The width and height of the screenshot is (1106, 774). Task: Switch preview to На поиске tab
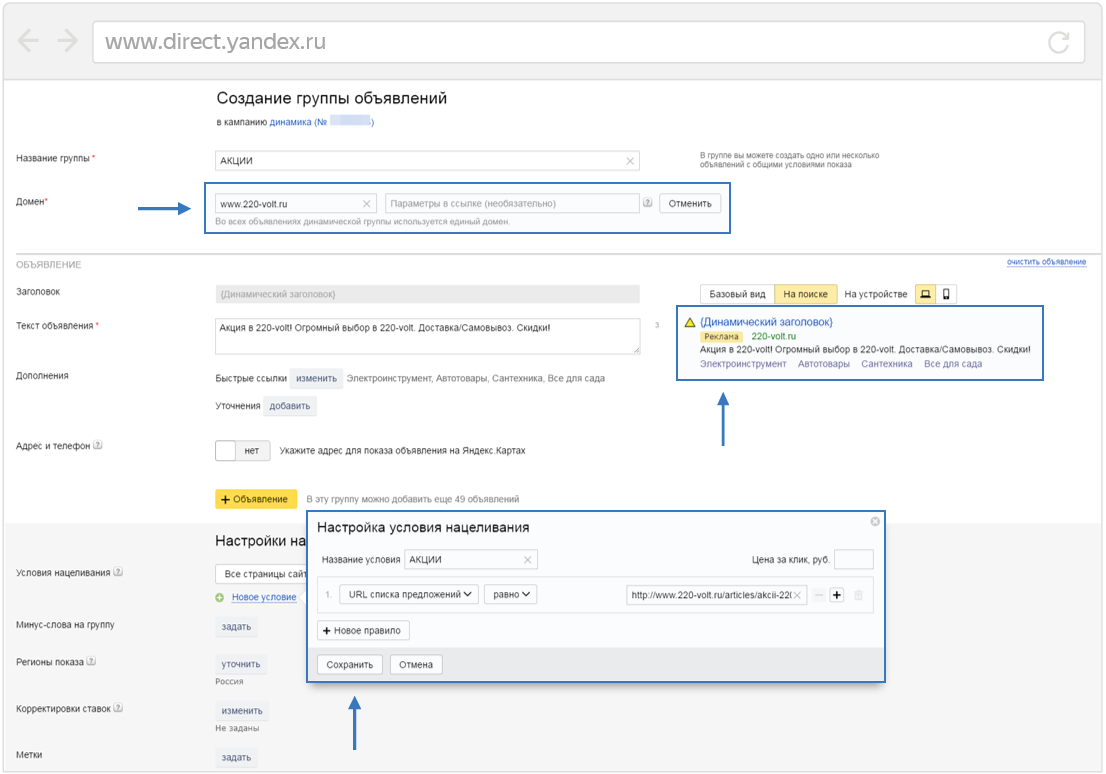pos(806,294)
